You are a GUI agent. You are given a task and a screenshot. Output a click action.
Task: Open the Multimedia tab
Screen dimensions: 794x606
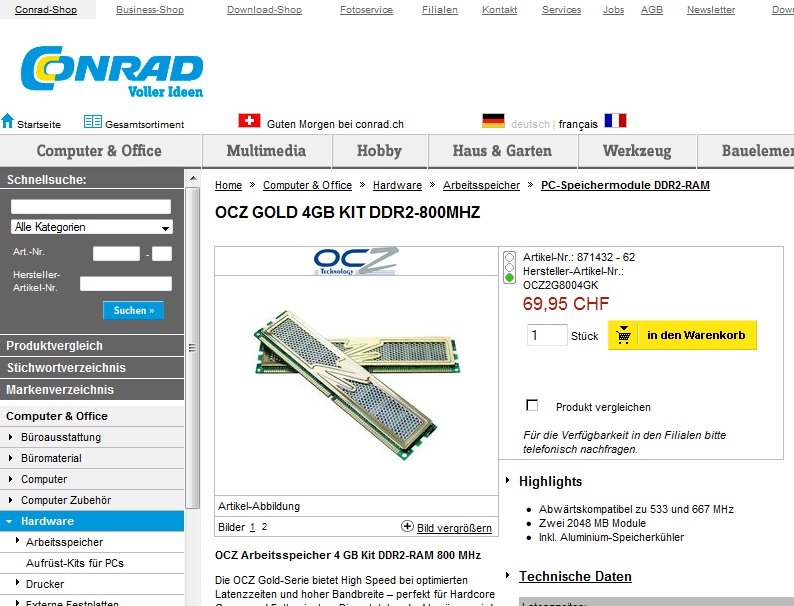tap(267, 151)
